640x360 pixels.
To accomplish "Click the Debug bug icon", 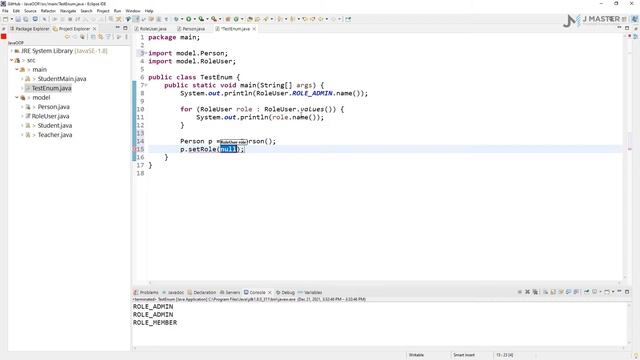I will 176,19.
